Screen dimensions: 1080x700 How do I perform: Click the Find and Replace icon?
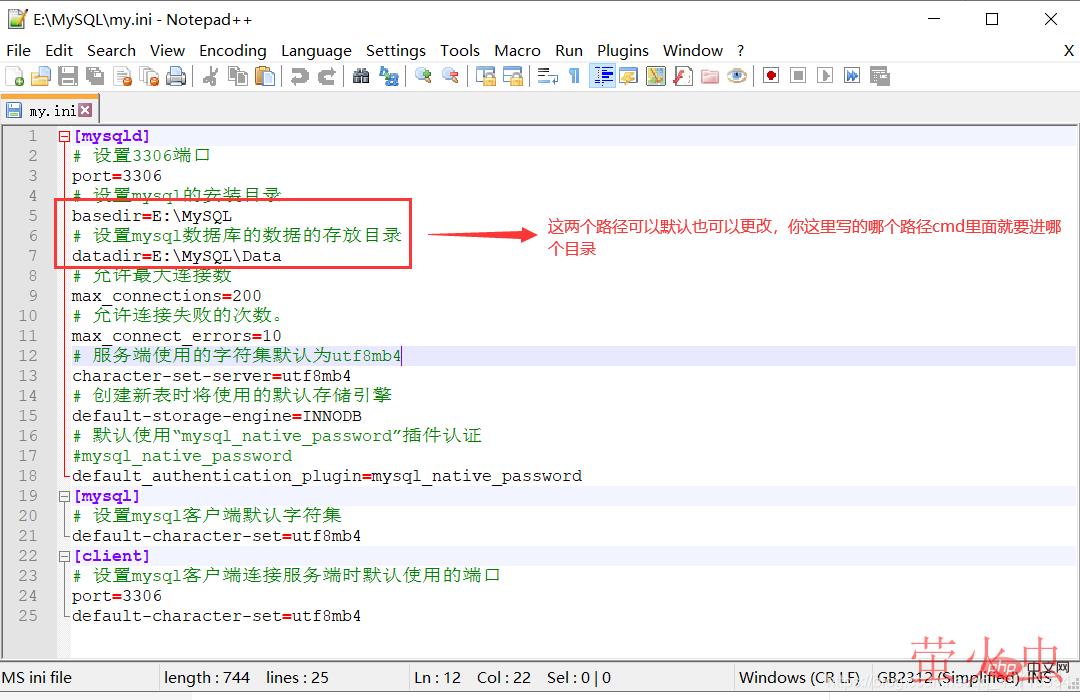click(x=388, y=76)
